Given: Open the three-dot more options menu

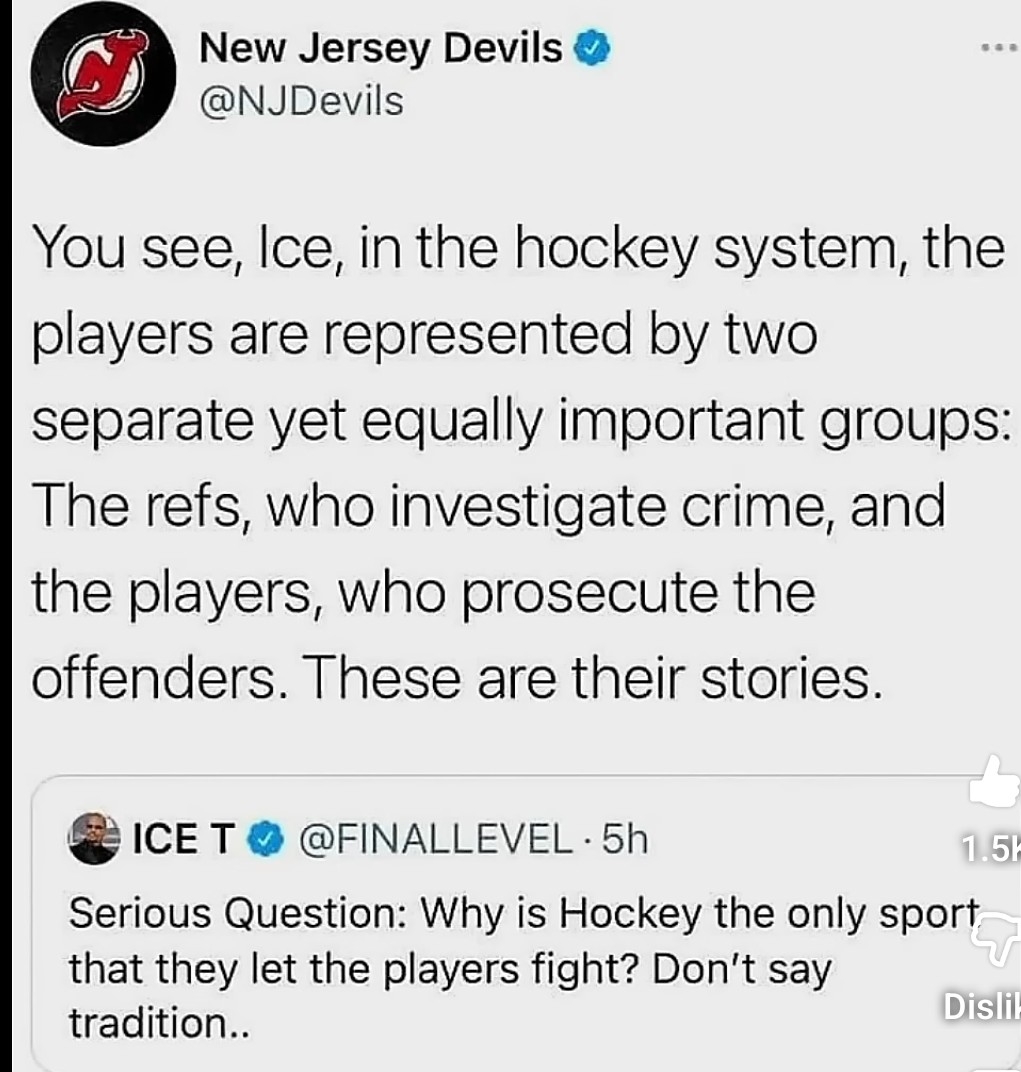Looking at the screenshot, I should [x=996, y=48].
